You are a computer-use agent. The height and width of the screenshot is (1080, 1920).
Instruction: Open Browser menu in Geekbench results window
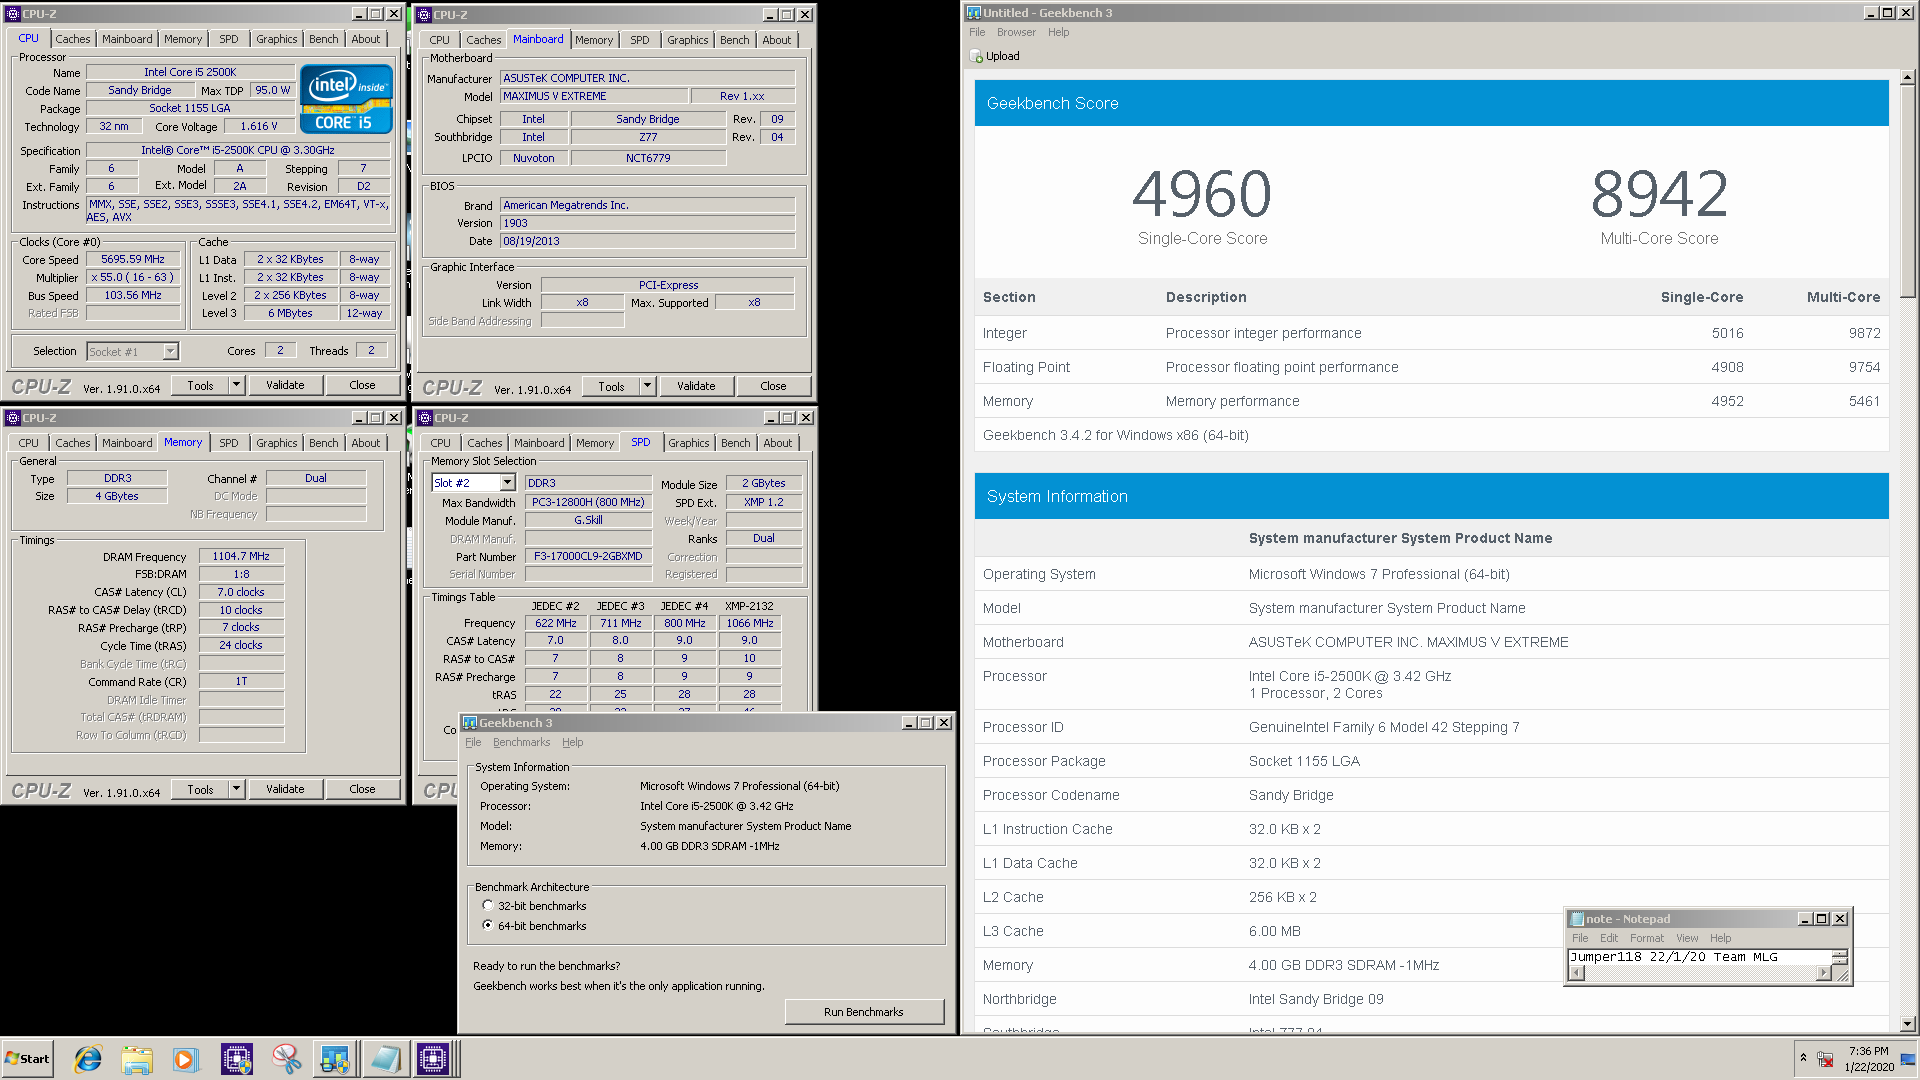pyautogui.click(x=1016, y=32)
